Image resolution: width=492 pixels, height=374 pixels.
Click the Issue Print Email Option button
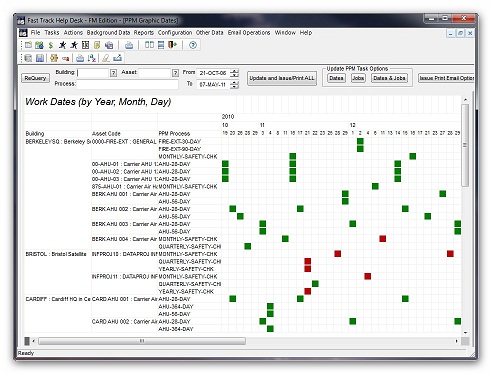tap(446, 78)
